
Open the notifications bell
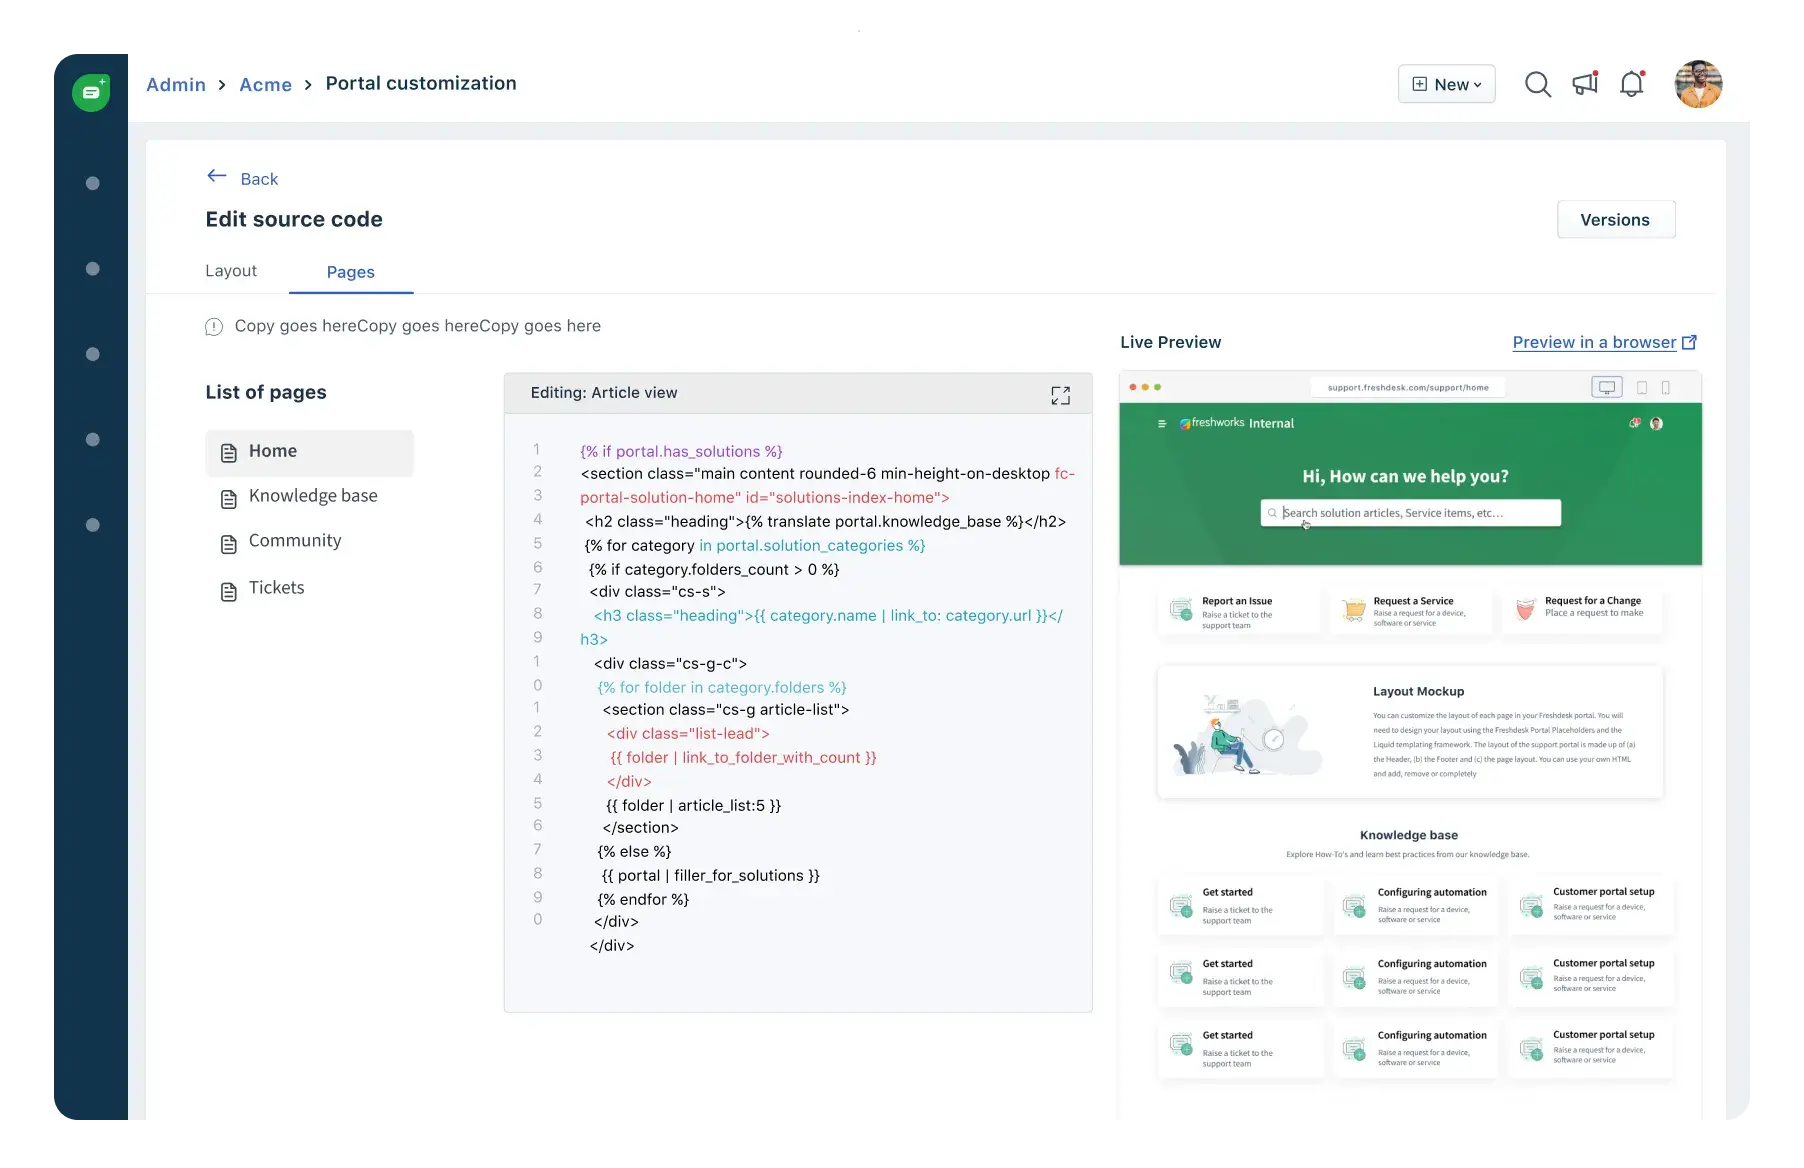1632,85
